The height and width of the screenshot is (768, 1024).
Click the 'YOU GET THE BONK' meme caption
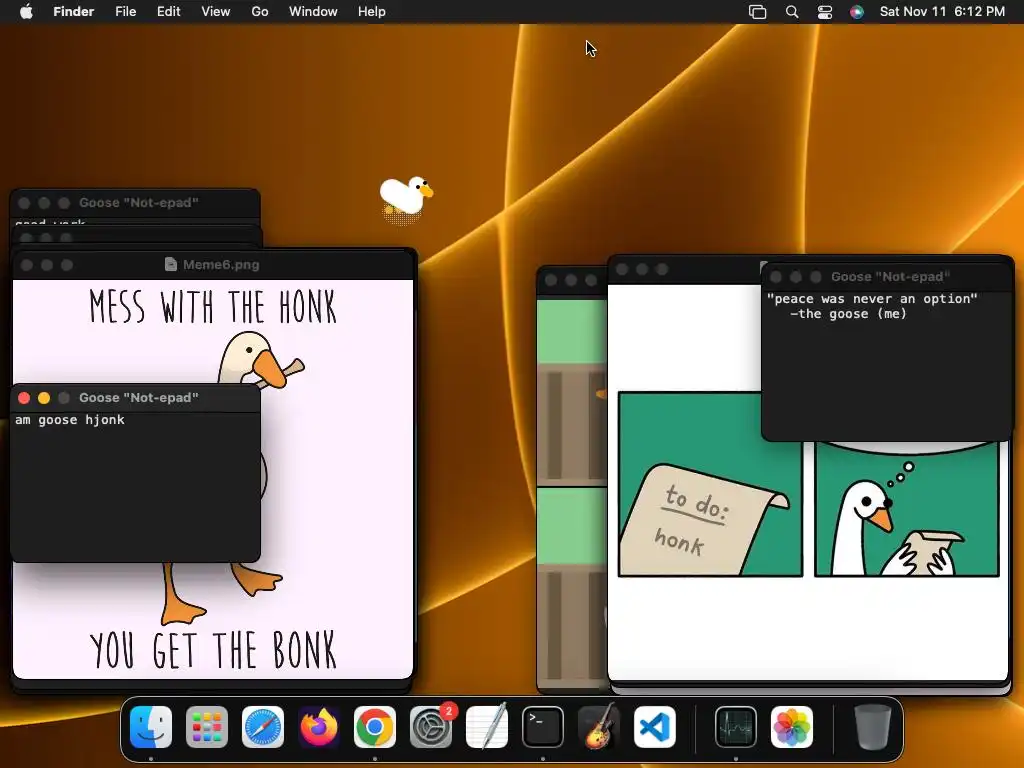coord(213,650)
